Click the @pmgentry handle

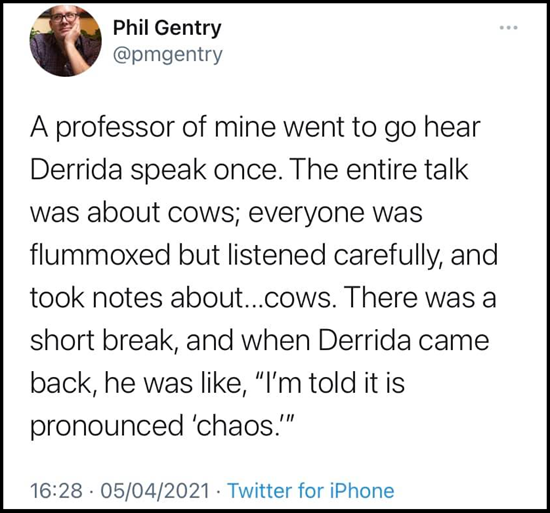tap(168, 55)
